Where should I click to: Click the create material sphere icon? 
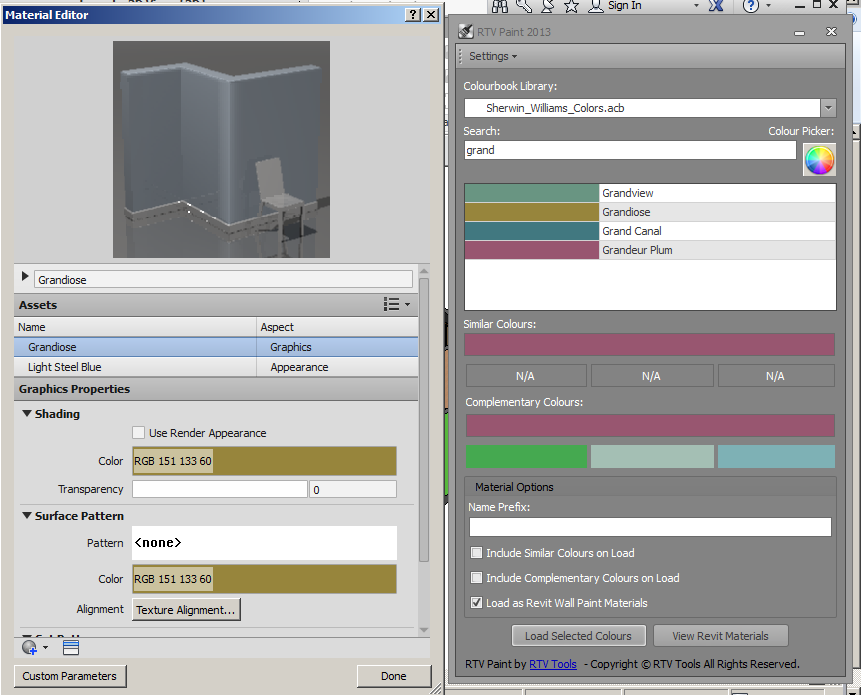tap(29, 648)
